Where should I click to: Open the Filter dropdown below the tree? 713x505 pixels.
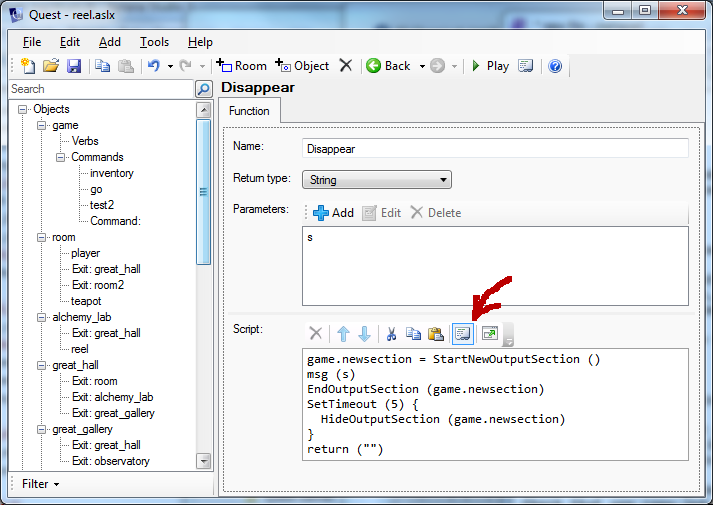(40, 484)
